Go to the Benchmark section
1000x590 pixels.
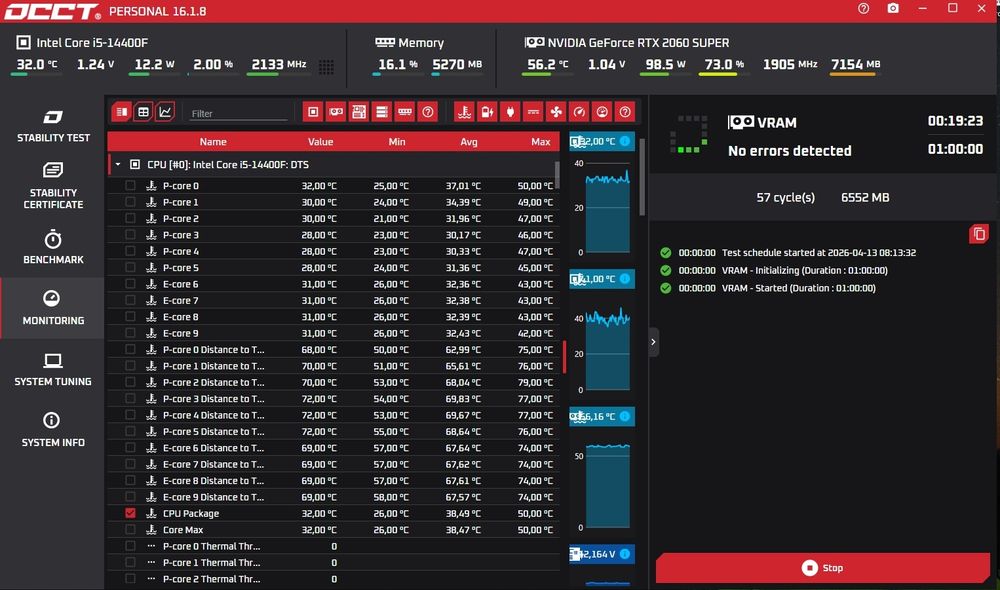coord(53,247)
